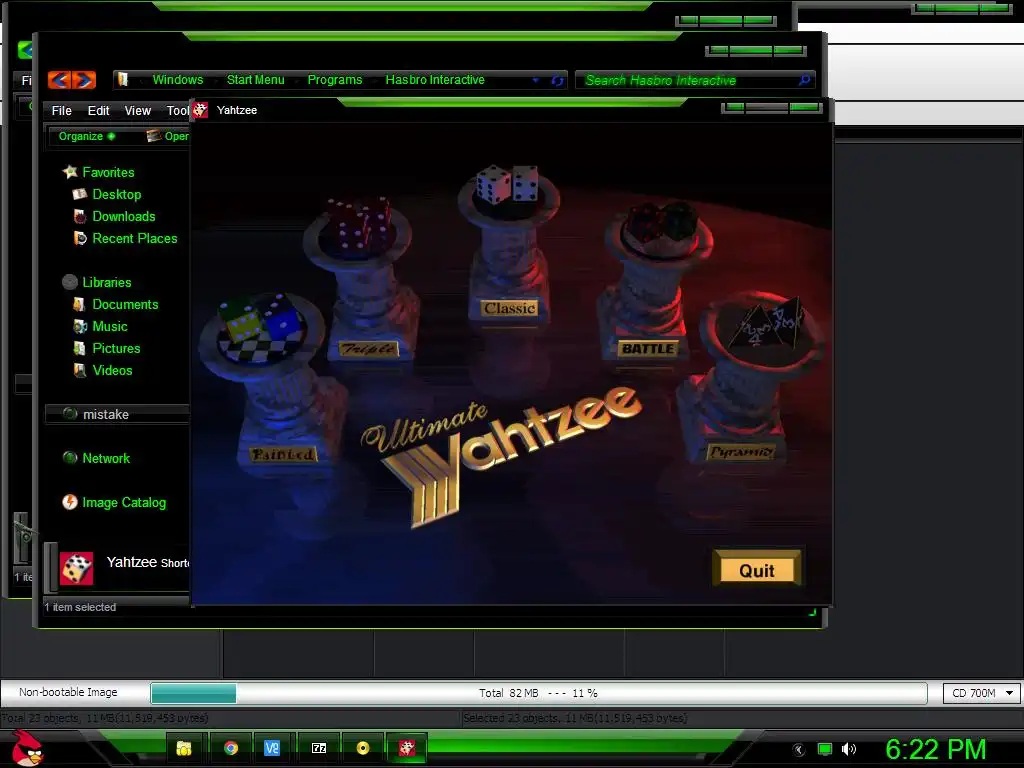Image resolution: width=1024 pixels, height=768 pixels.
Task: Go back in Explorer navigation
Action: [x=59, y=80]
